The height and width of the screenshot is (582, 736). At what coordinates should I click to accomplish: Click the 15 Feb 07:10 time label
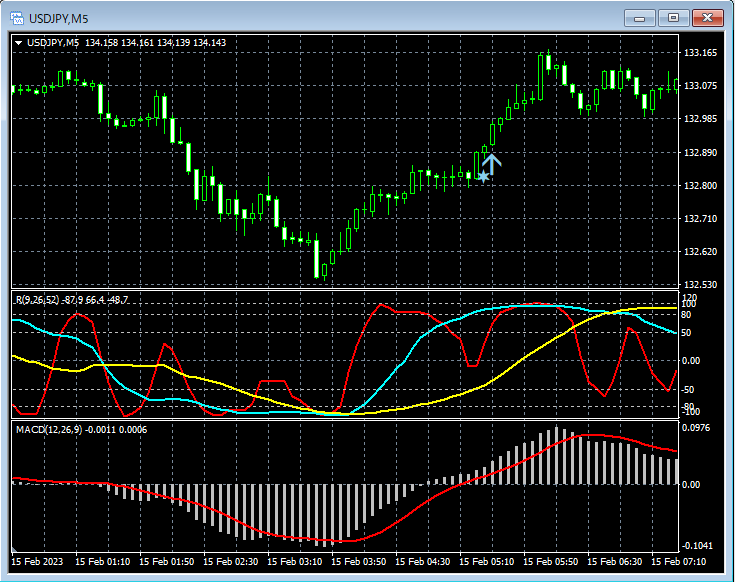pos(678,561)
